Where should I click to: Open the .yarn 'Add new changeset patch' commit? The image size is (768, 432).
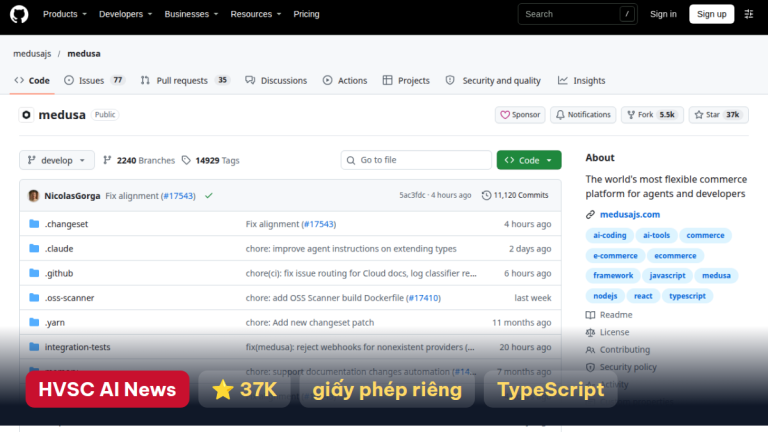click(x=310, y=322)
